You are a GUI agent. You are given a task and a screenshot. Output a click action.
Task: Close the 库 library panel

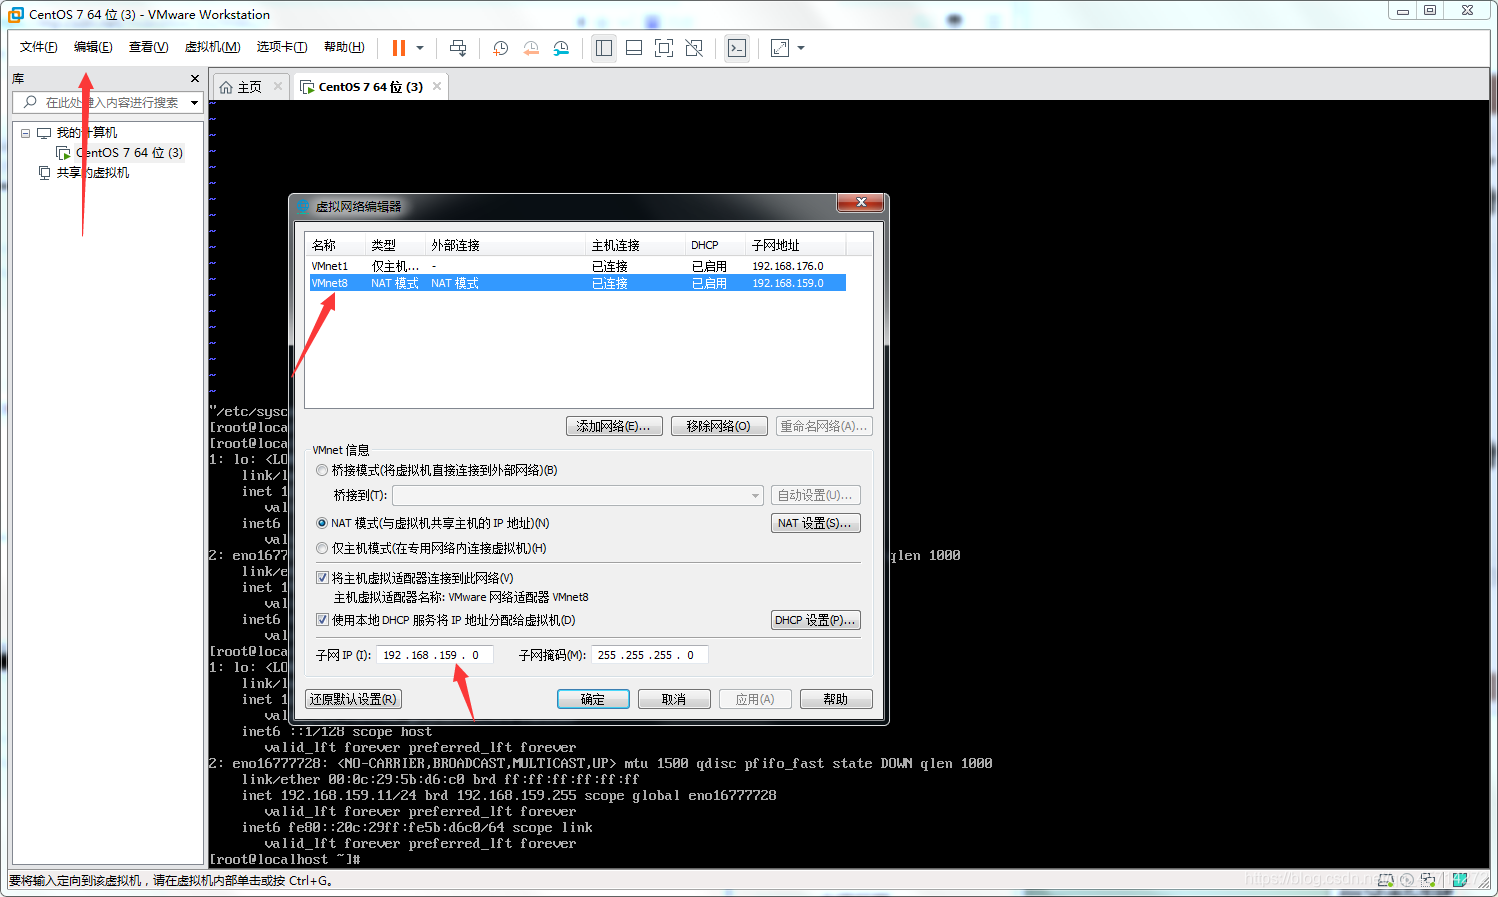tap(195, 78)
